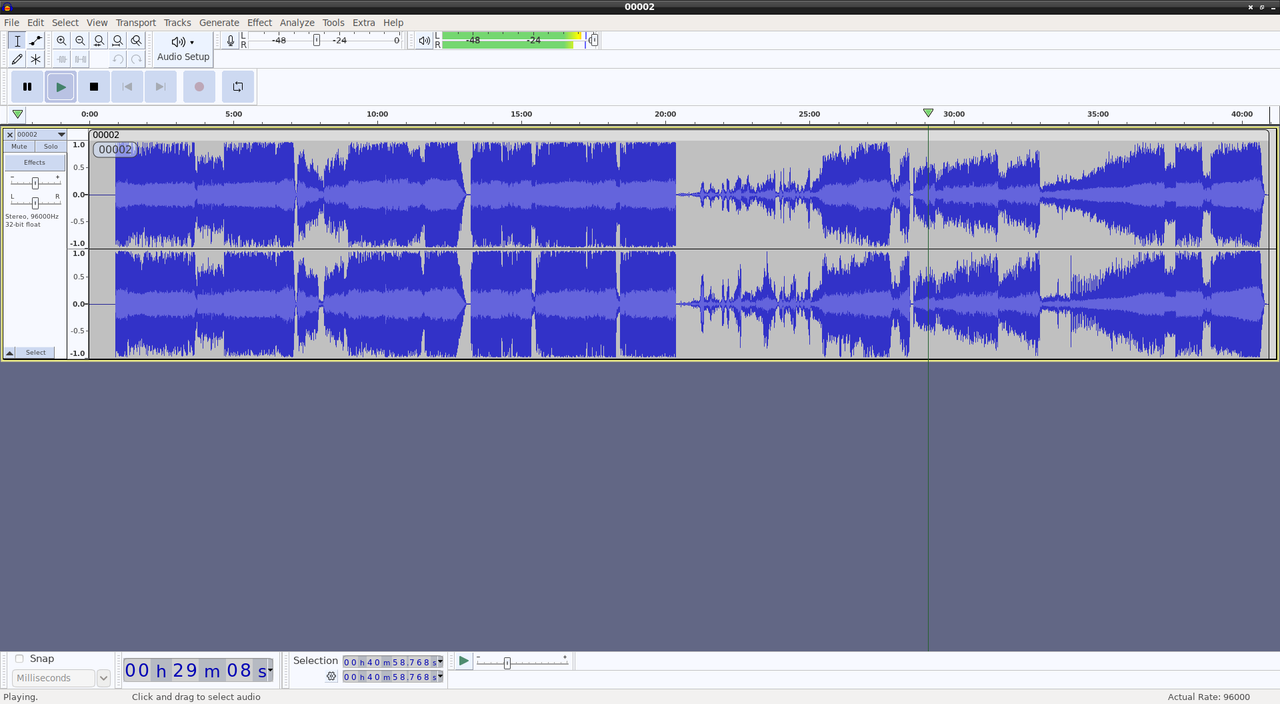The image size is (1280, 704).
Task: Toggle the Loop playback button
Action: click(238, 87)
